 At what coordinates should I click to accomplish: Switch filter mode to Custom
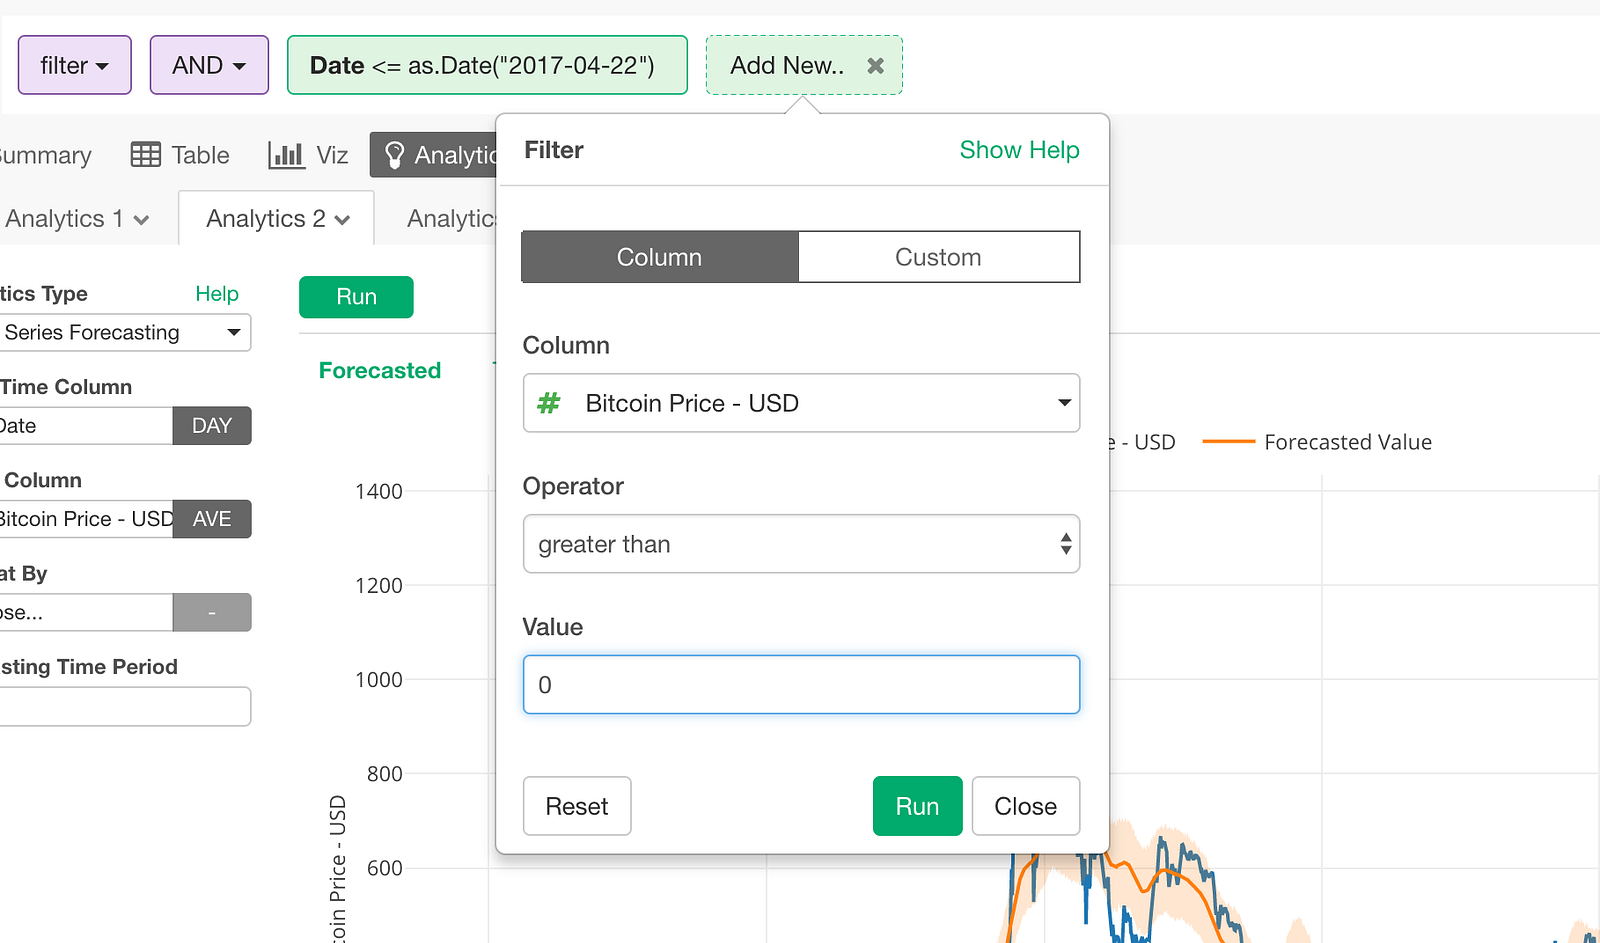click(x=938, y=257)
